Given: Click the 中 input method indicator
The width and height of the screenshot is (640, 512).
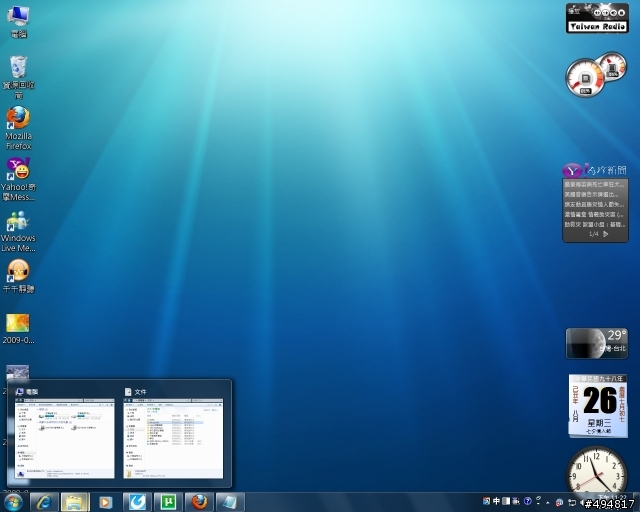Looking at the screenshot, I should click(496, 501).
